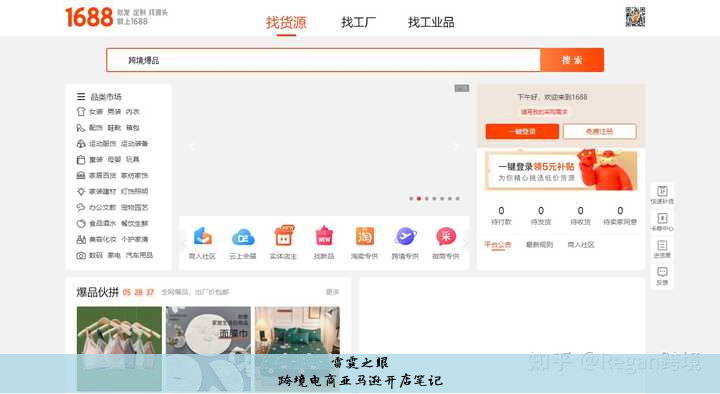720x394 pixels.
Task: Open the 面膜巾 product thumbnail
Action: (x=208, y=349)
